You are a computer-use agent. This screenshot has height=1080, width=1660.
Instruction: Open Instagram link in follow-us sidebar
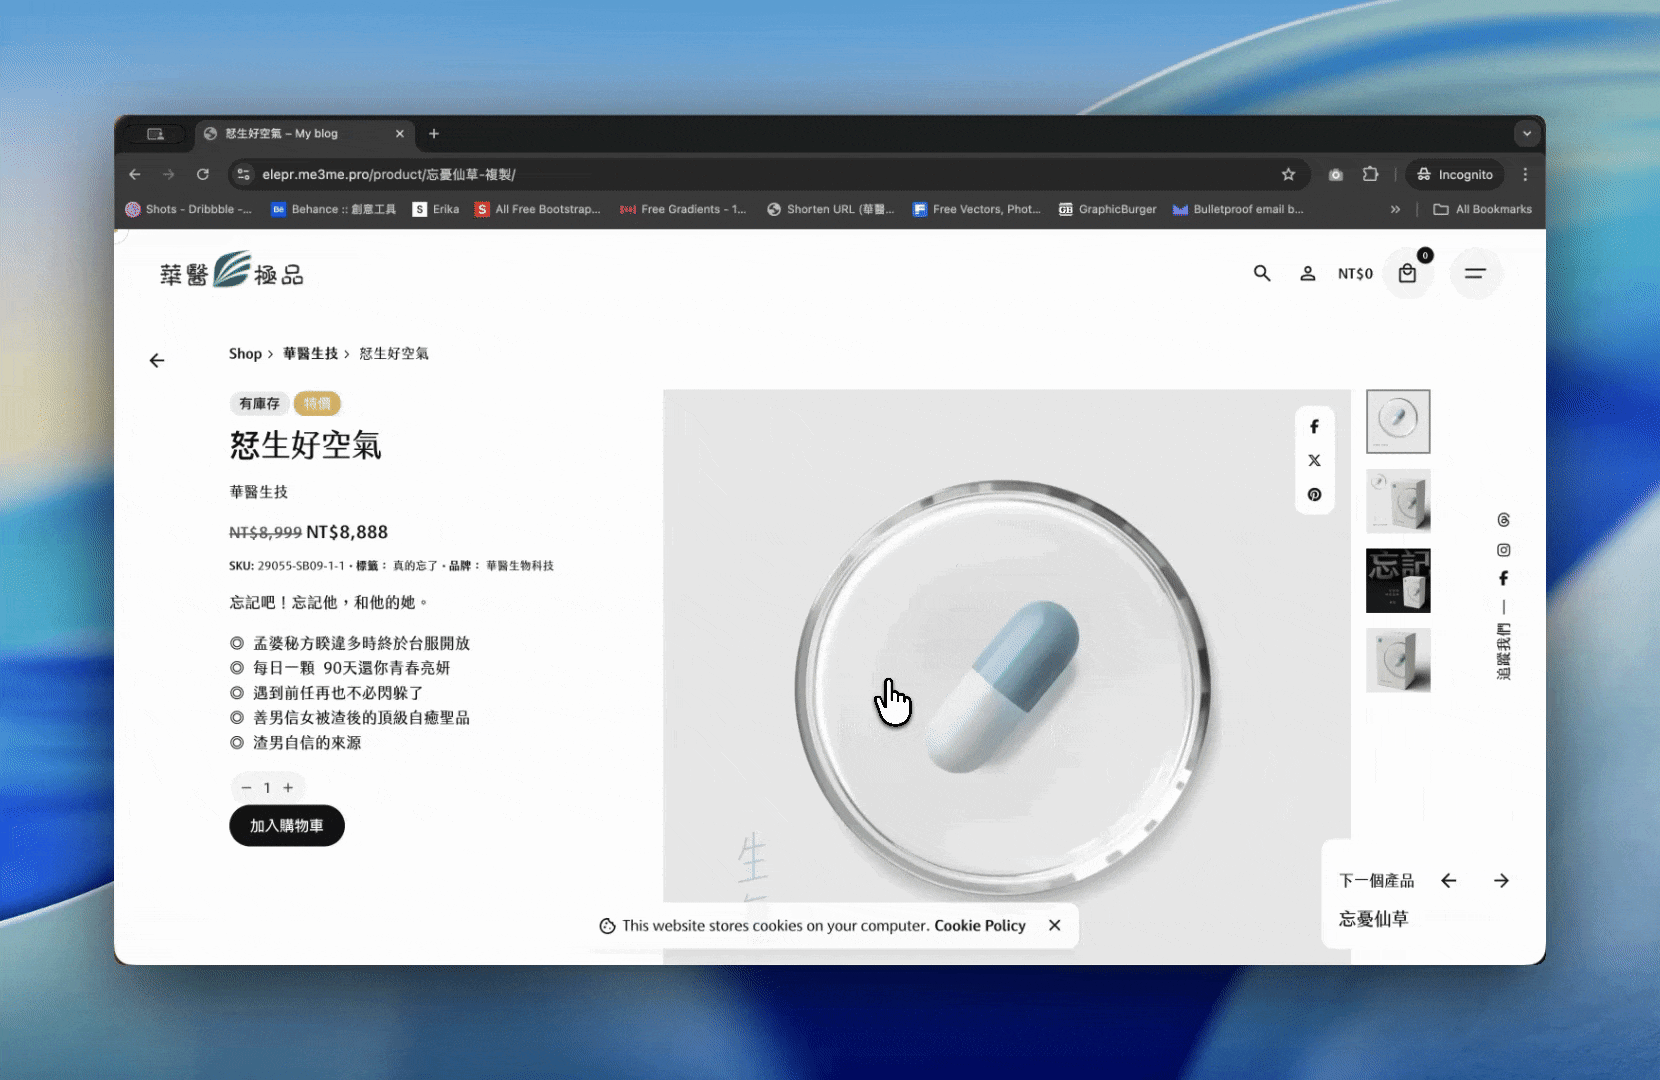click(1503, 550)
